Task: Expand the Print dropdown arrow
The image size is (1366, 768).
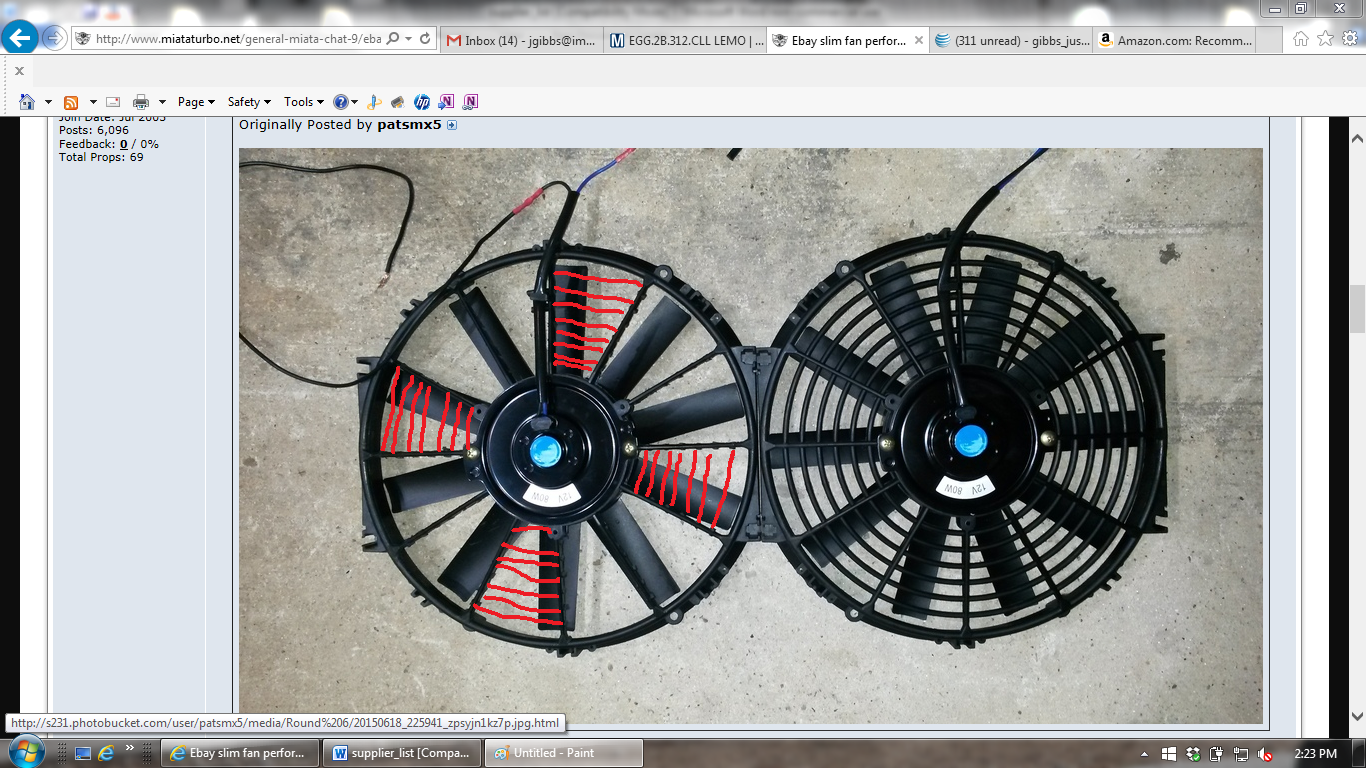Action: tap(162, 102)
